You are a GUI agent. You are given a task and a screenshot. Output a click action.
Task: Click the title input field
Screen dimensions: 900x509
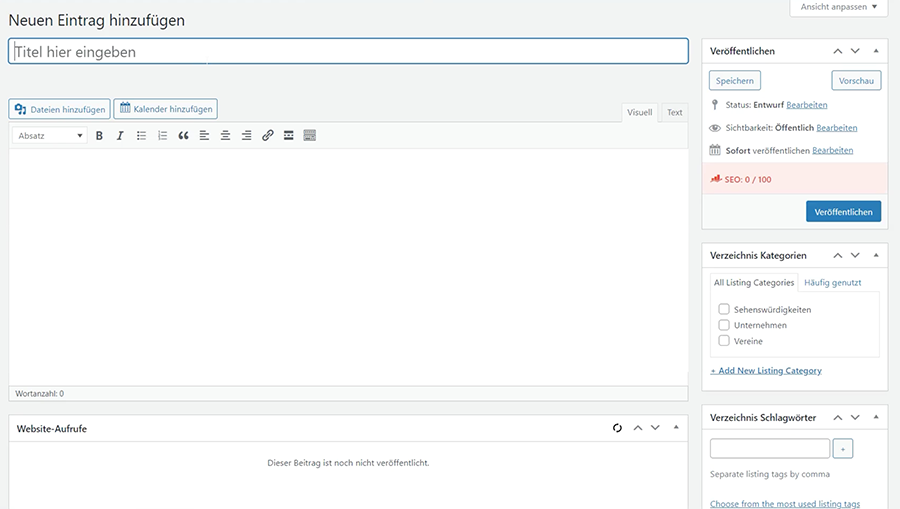click(x=348, y=51)
